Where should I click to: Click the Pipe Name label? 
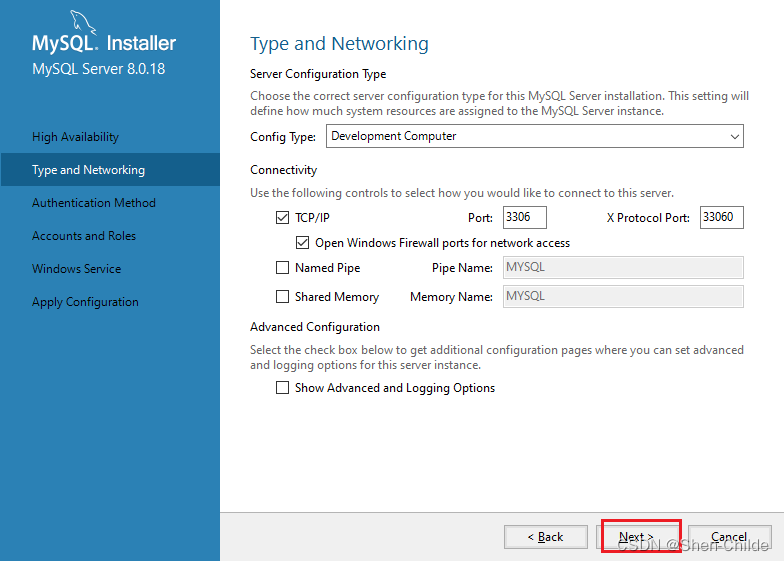[462, 268]
